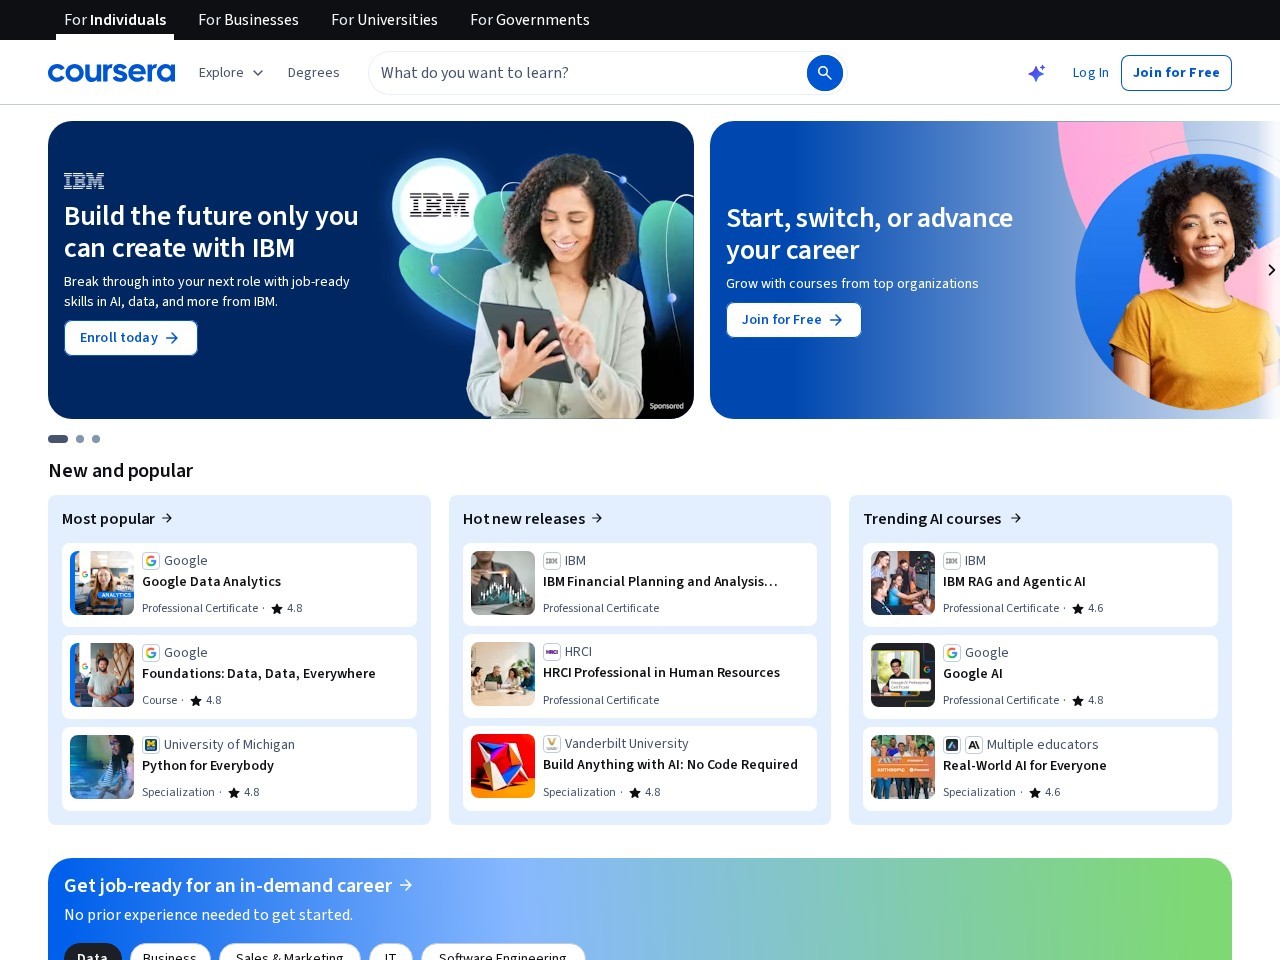Click banner Join for Free button
This screenshot has height=960, width=1280.
(793, 320)
